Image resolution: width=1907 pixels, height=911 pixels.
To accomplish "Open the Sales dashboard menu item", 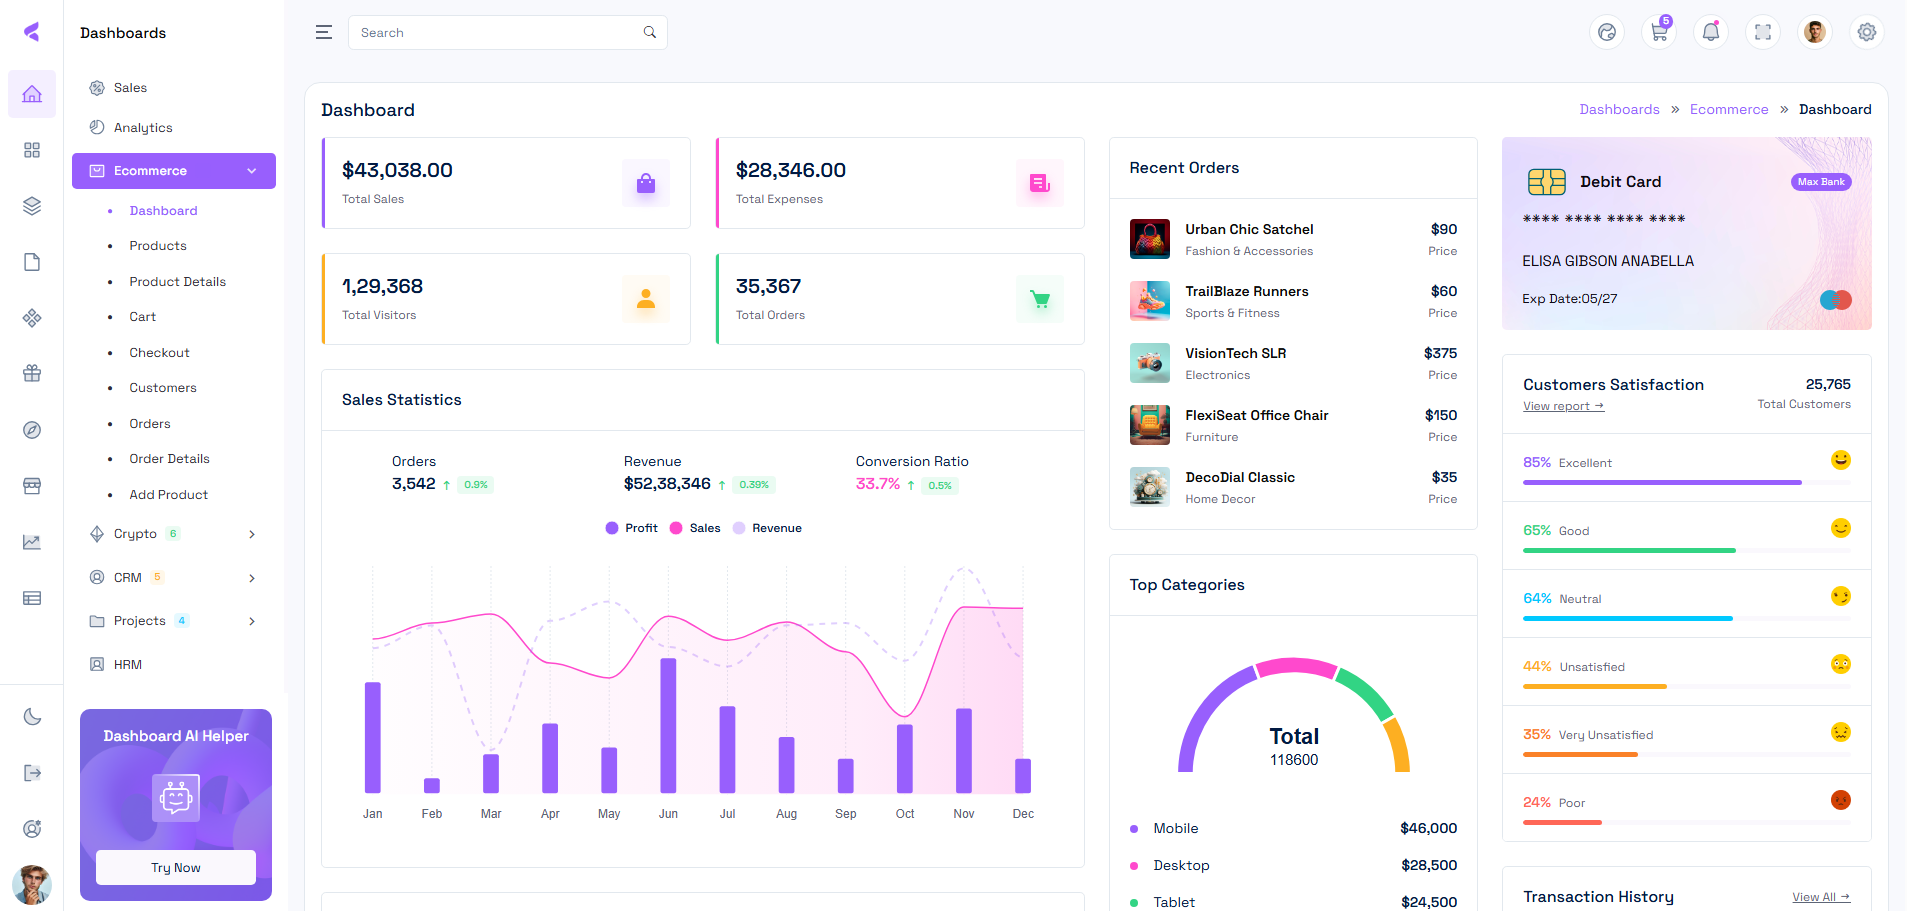I will coord(130,88).
